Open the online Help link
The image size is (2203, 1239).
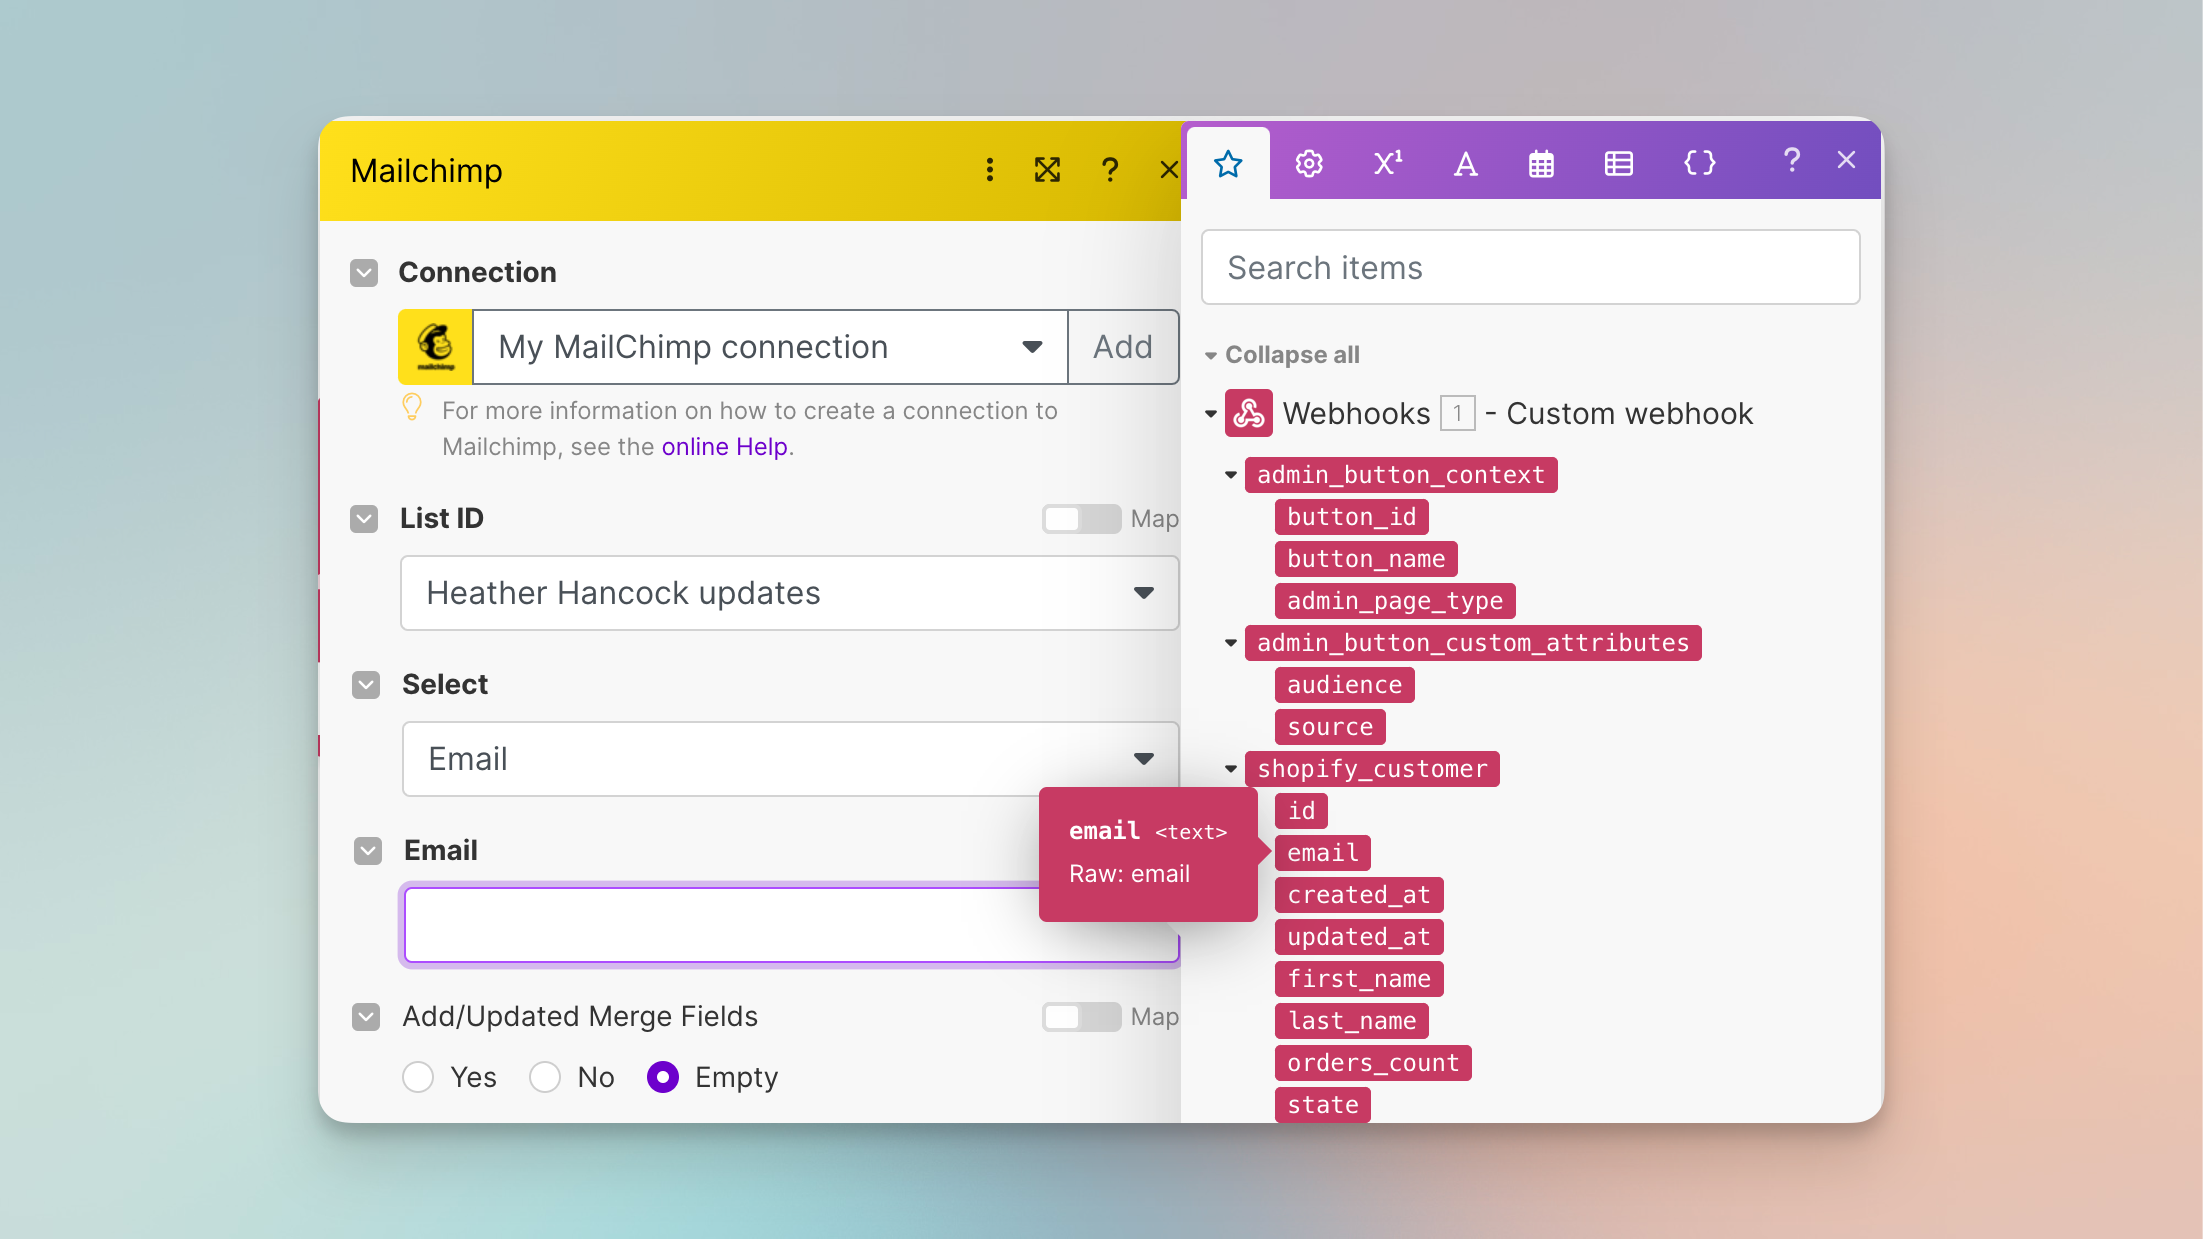[724, 447]
